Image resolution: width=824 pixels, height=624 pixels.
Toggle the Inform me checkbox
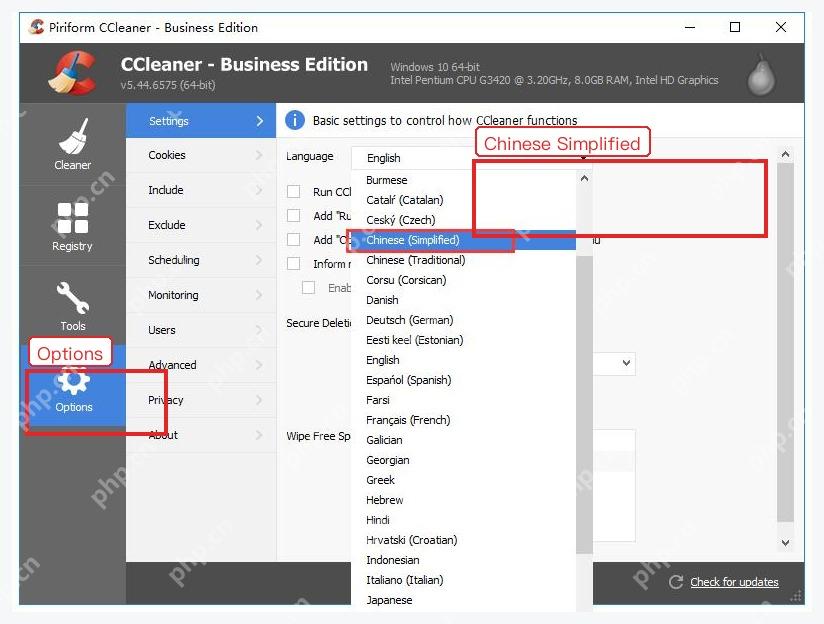[x=294, y=263]
